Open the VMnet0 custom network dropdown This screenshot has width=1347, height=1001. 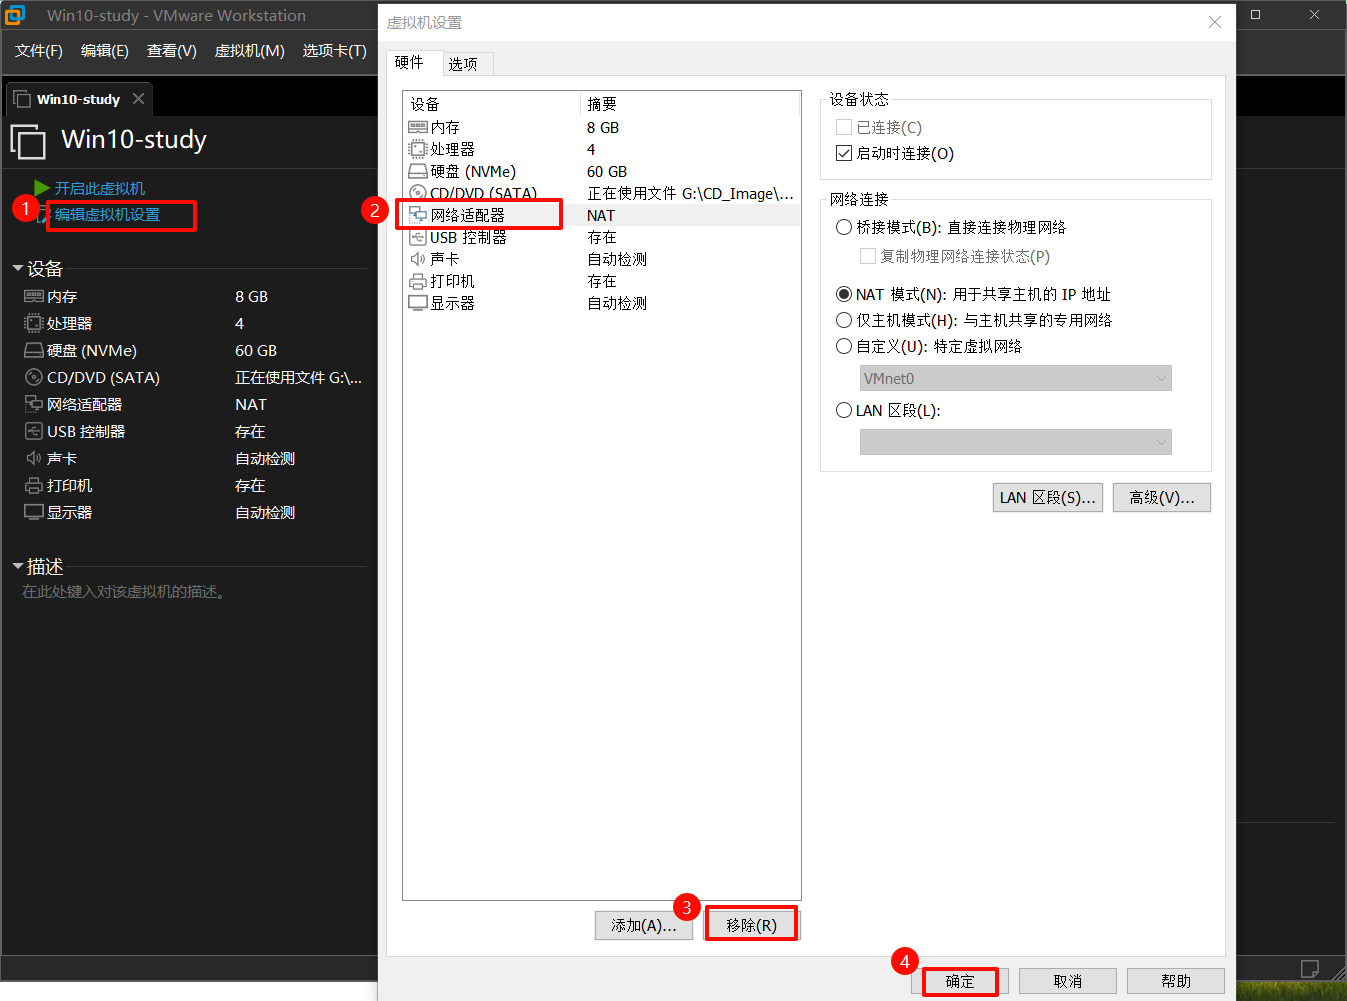tap(1015, 378)
